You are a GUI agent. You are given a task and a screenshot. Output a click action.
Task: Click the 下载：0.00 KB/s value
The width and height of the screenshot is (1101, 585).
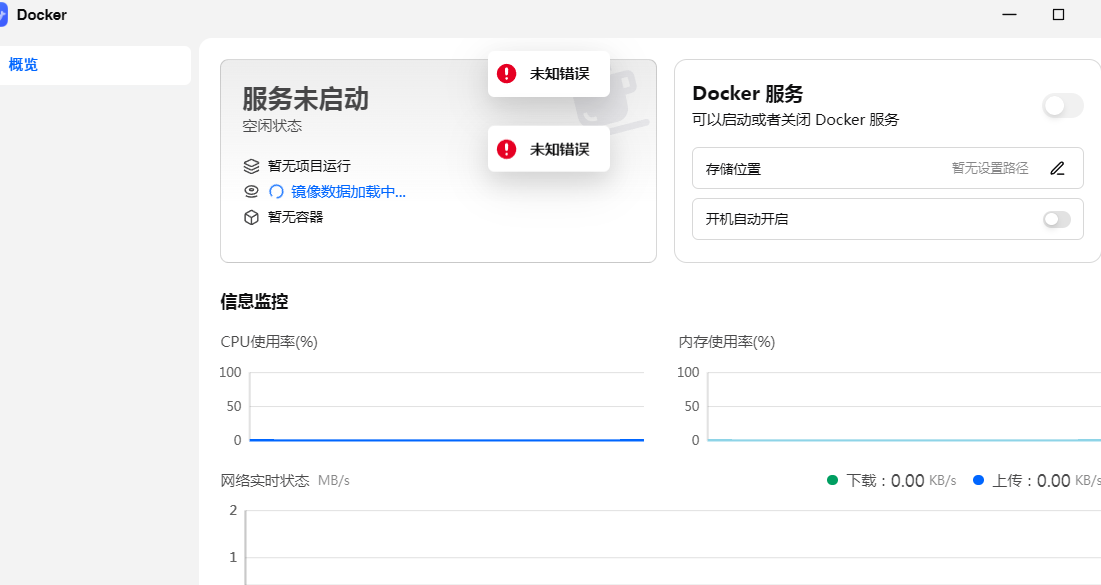click(x=901, y=481)
